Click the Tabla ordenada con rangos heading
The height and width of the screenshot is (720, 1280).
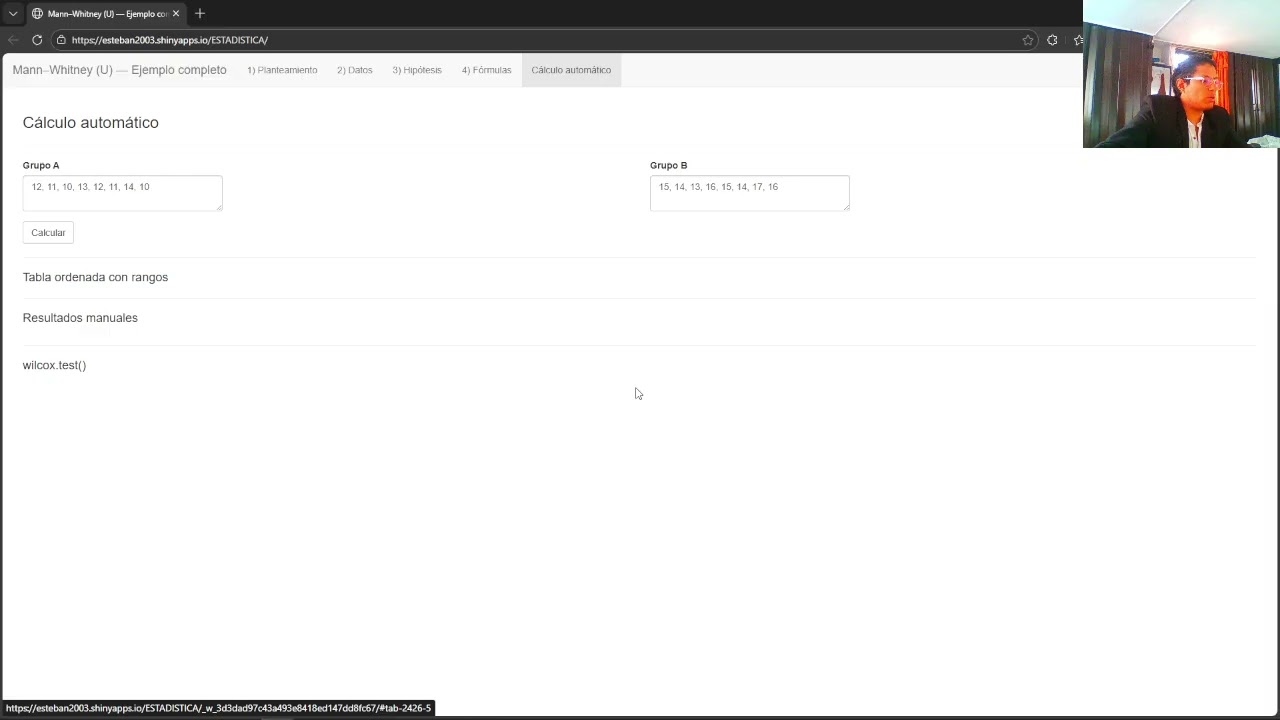tap(95, 277)
